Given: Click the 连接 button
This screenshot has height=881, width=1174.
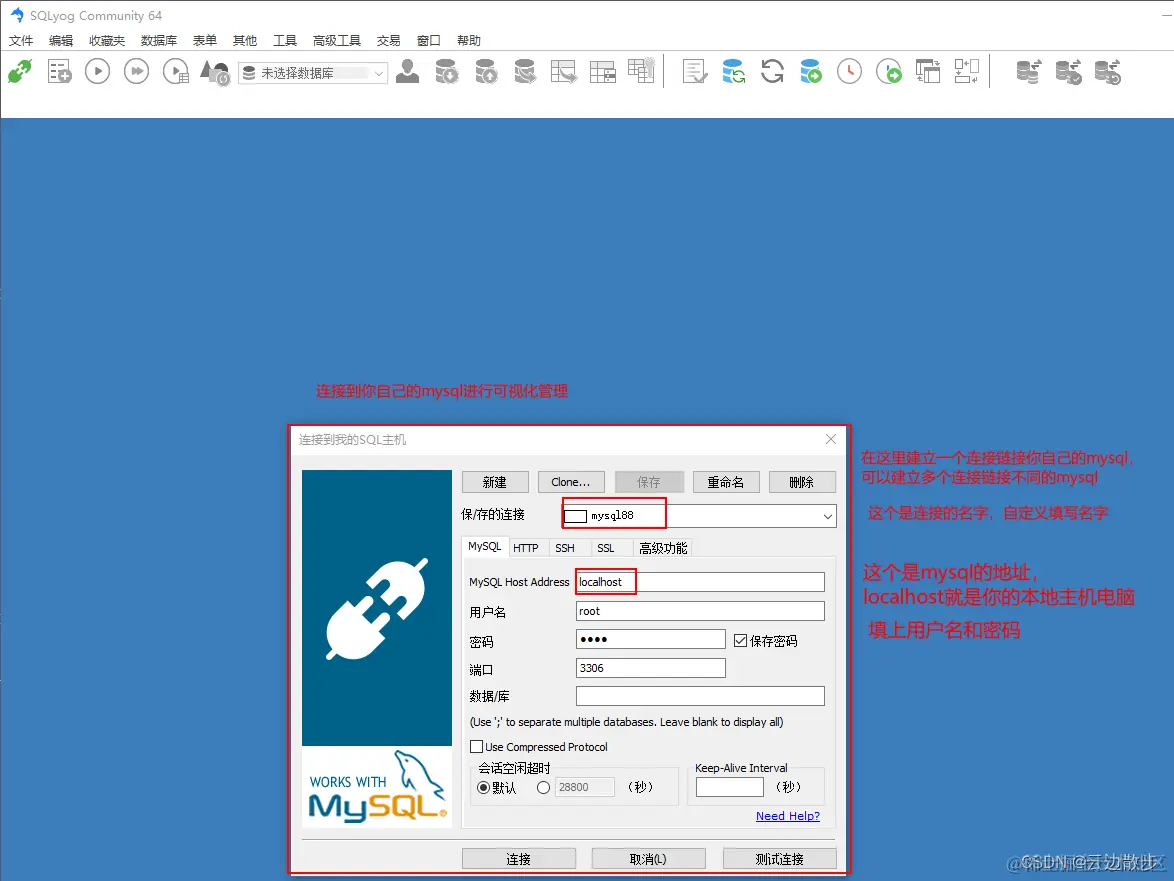Looking at the screenshot, I should click(x=519, y=859).
